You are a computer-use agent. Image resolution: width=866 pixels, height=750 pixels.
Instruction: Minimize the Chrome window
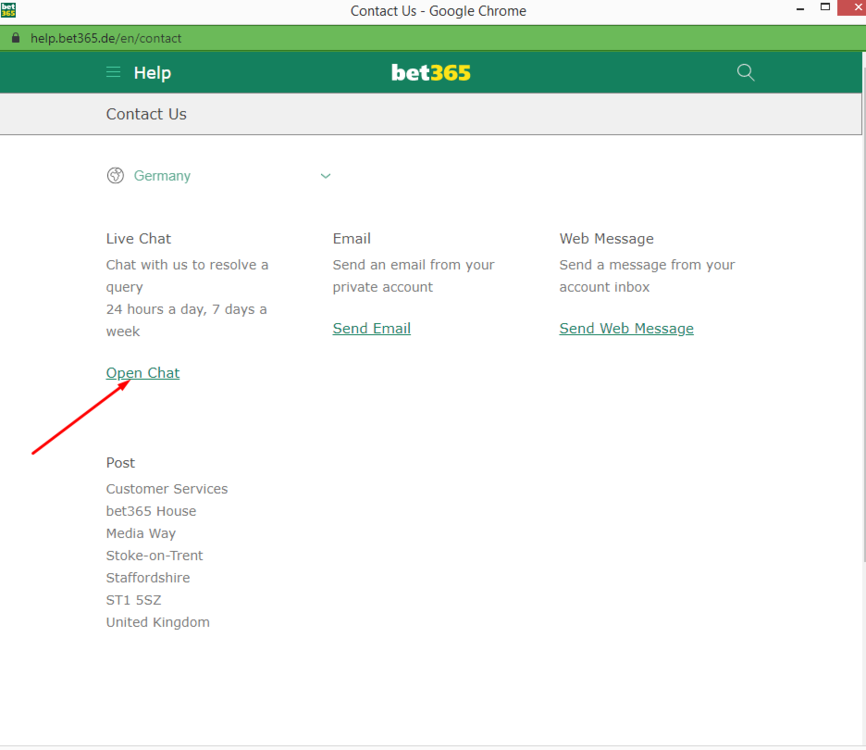tap(797, 8)
